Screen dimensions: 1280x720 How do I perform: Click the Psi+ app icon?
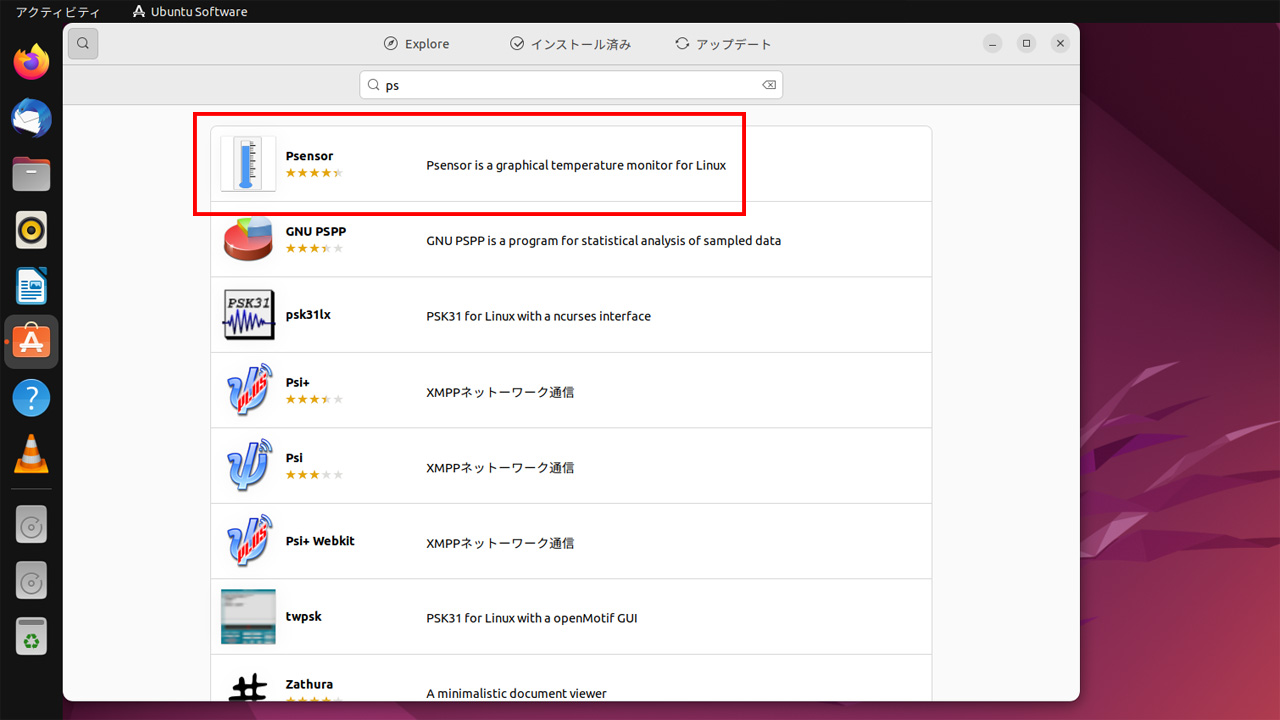point(248,390)
